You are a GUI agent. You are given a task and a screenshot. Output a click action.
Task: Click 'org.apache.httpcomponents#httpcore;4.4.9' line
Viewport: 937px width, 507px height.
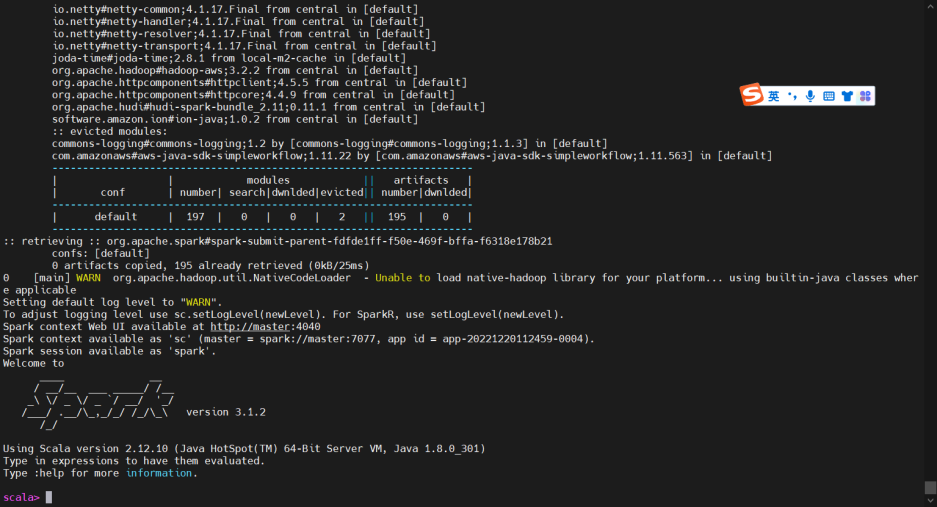(x=253, y=95)
